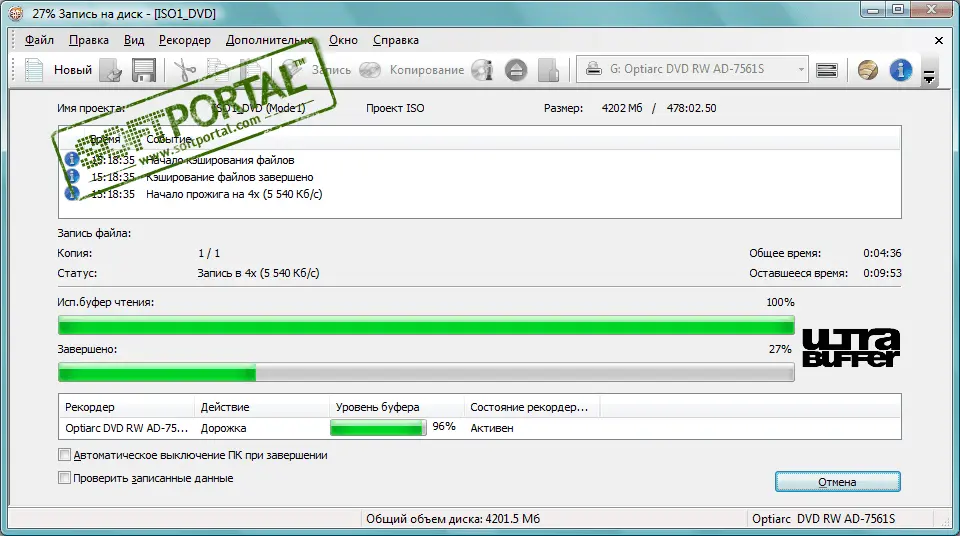960x536 pixels.
Task: Expand the toolbar overflow options arrow
Action: (929, 75)
